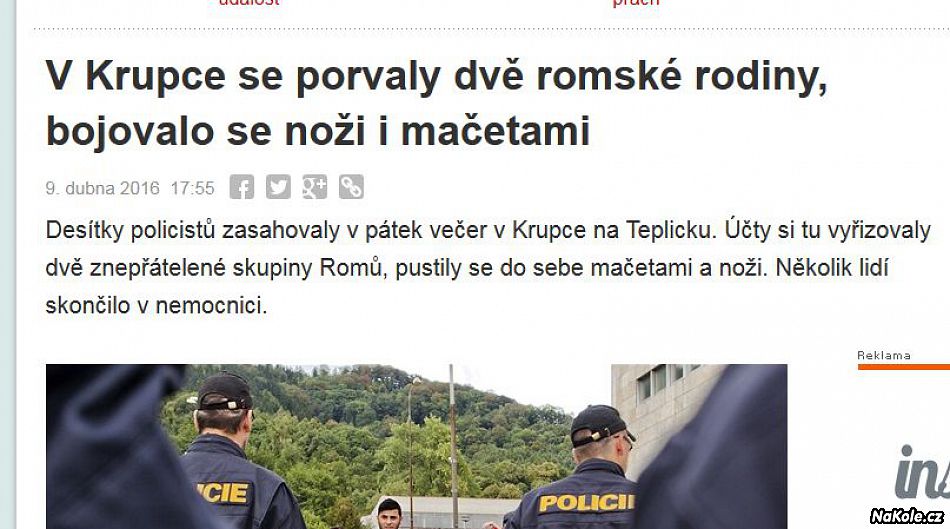
Task: Click the POLICIE text on right officer's jacket
Action: click(x=586, y=502)
